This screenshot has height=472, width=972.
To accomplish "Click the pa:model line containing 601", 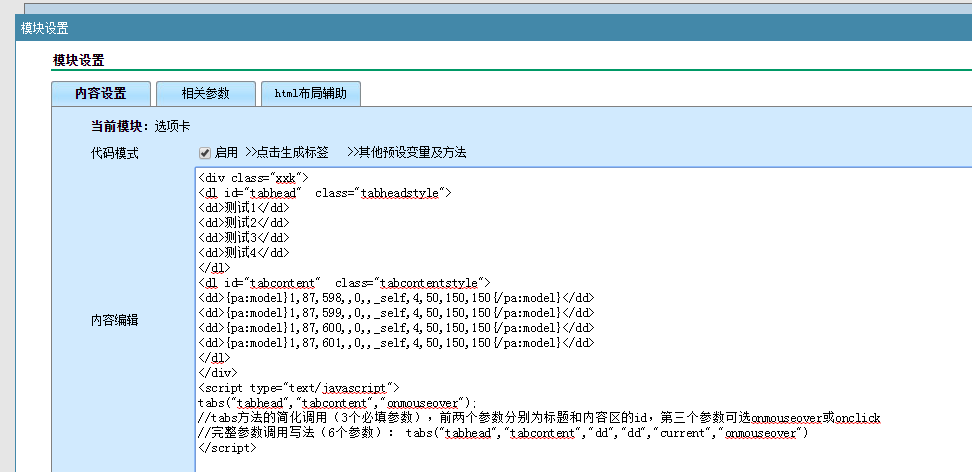I will 397,343.
